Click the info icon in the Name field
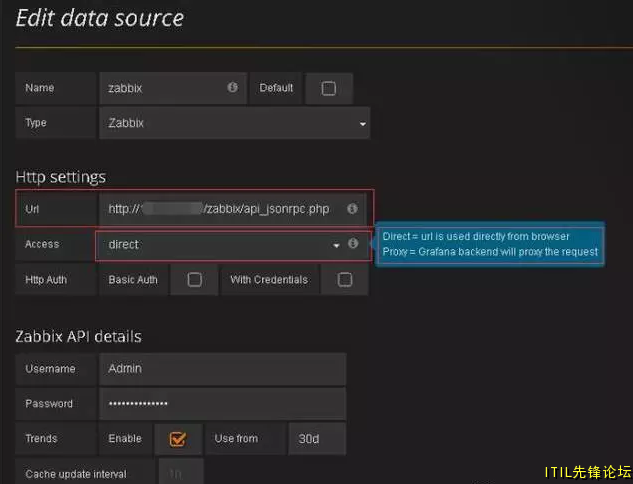 pyautogui.click(x=232, y=87)
